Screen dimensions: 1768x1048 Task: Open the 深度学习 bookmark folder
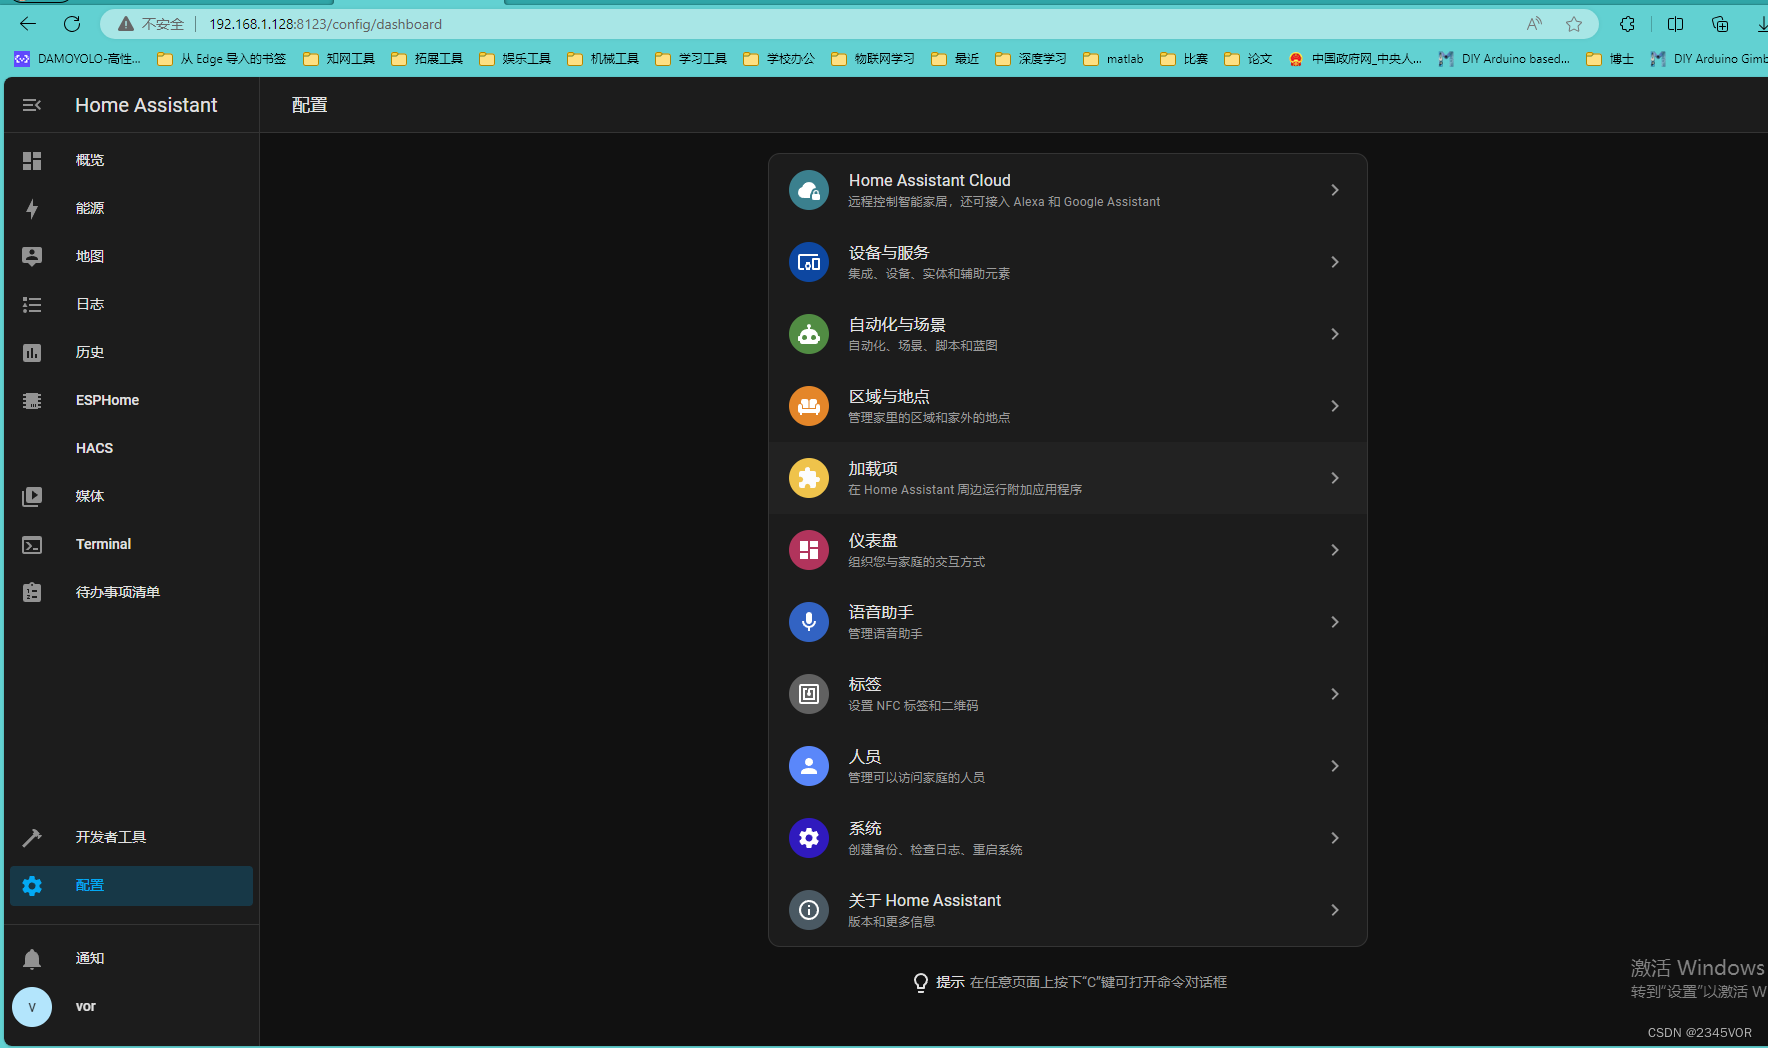(1031, 59)
